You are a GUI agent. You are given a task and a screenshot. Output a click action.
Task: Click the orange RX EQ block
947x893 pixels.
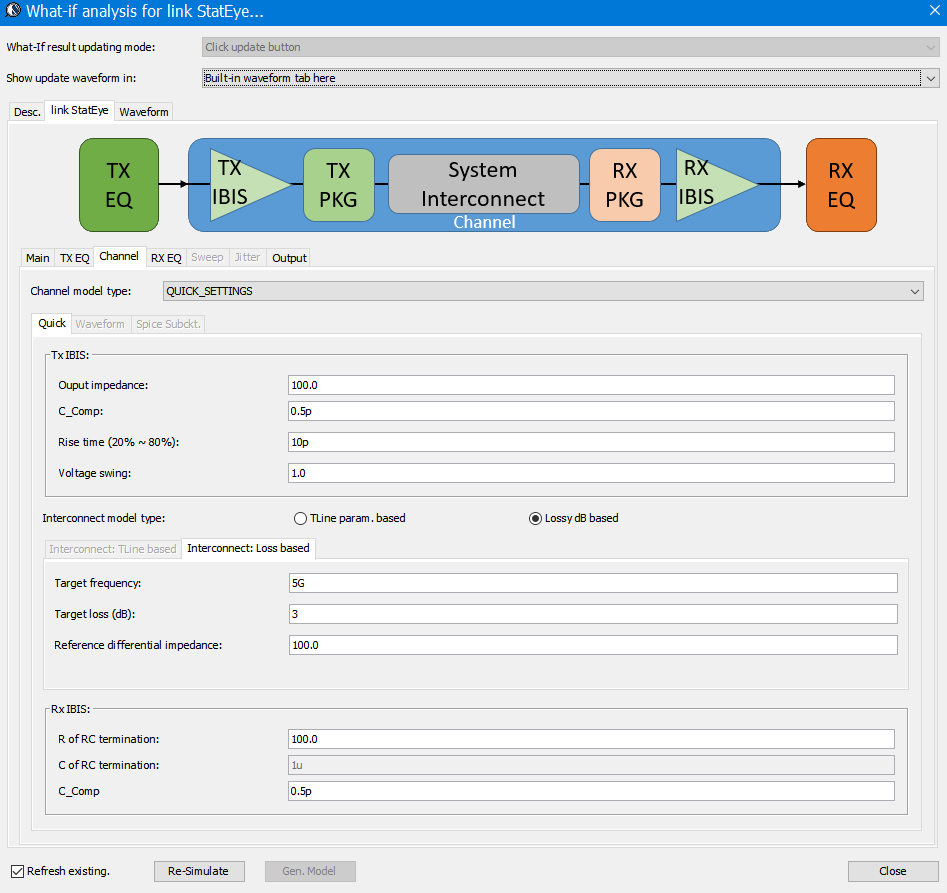click(841, 185)
